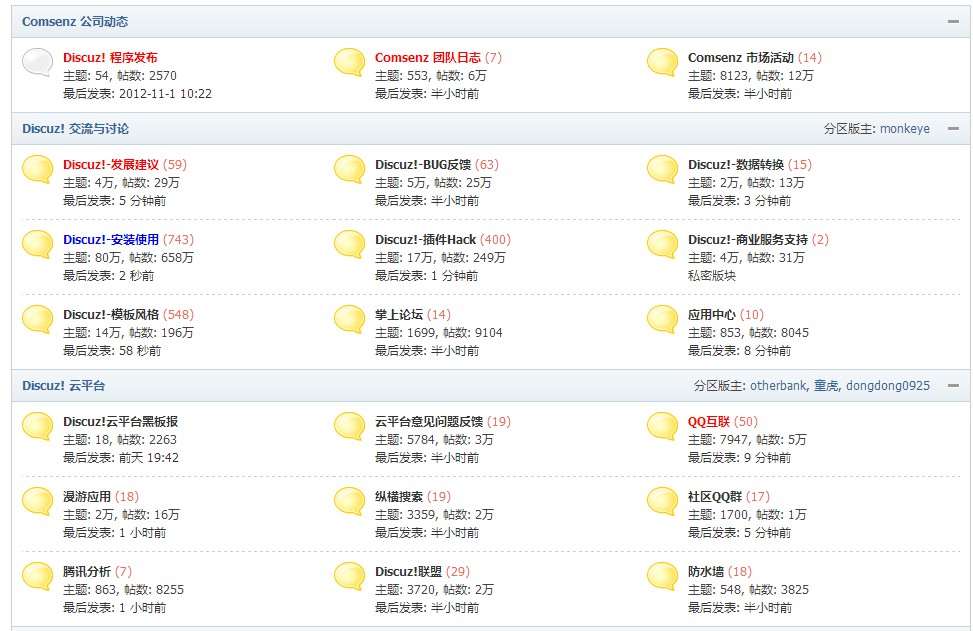Open the Discuz!-发展建议 forum

(111, 164)
